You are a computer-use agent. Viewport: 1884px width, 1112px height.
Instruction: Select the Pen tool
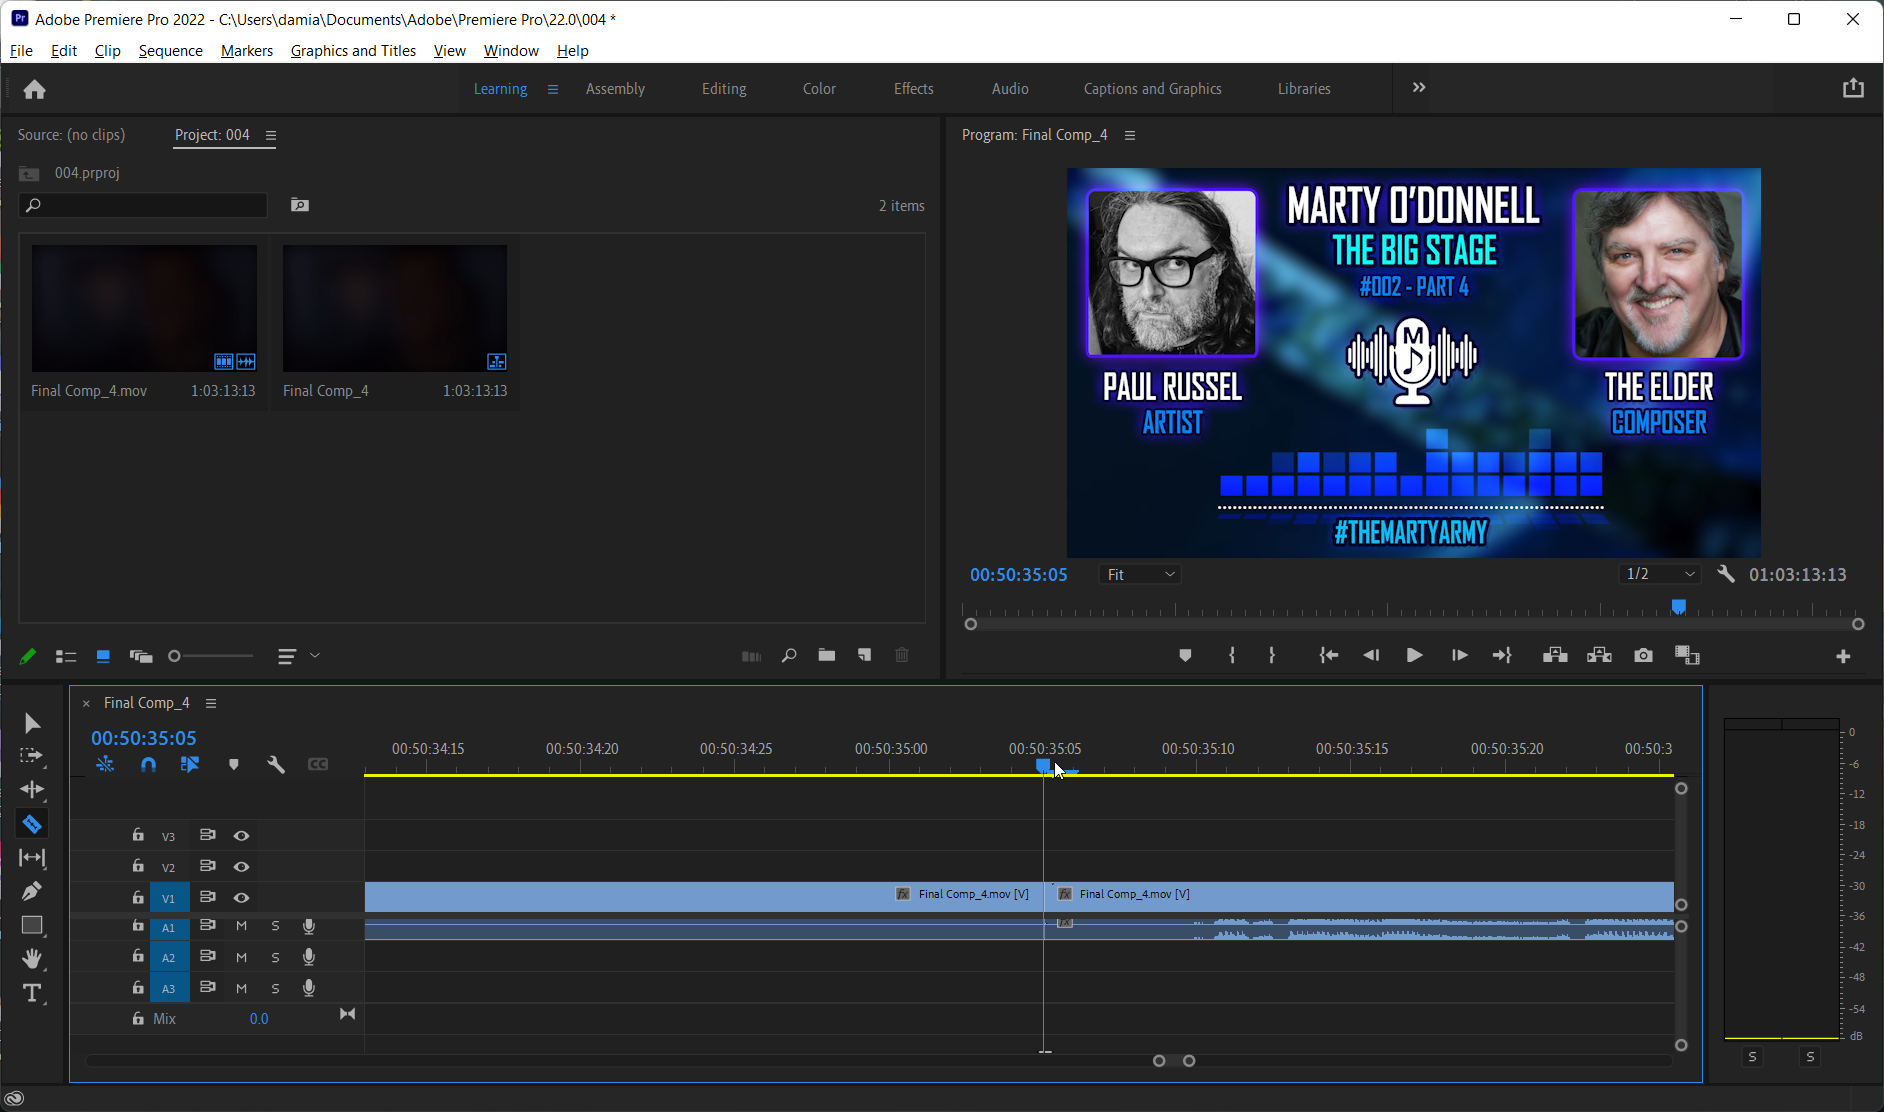click(x=32, y=891)
